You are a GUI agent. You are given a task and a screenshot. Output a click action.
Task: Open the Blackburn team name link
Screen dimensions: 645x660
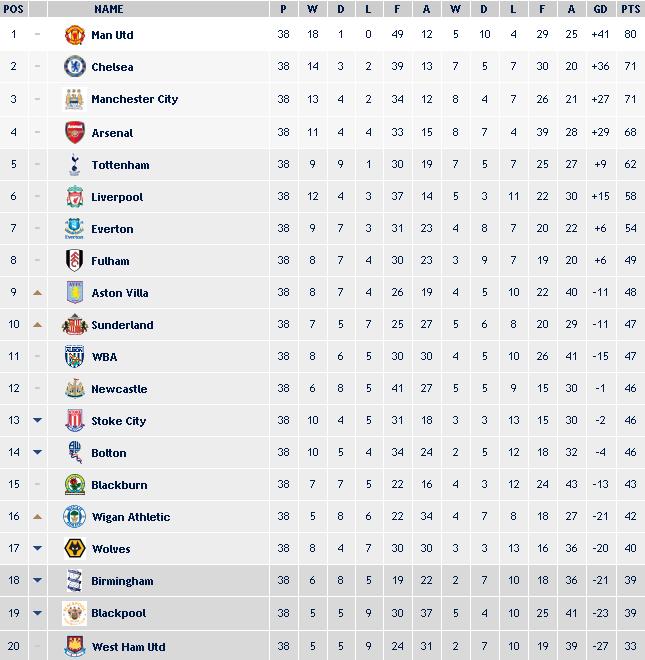tap(119, 485)
